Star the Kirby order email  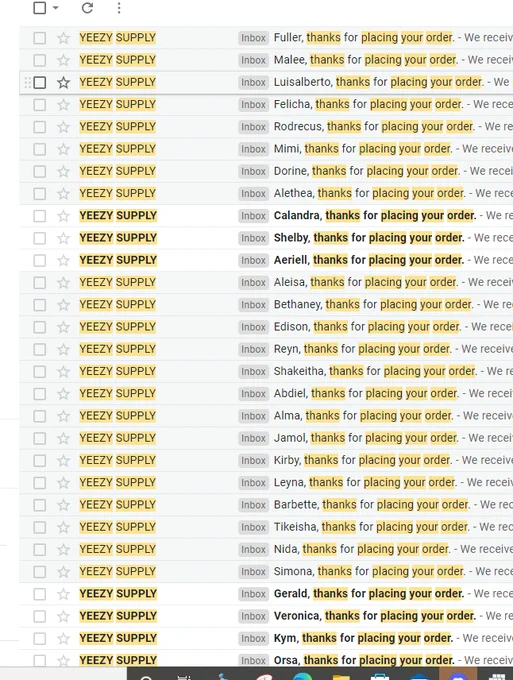63,461
